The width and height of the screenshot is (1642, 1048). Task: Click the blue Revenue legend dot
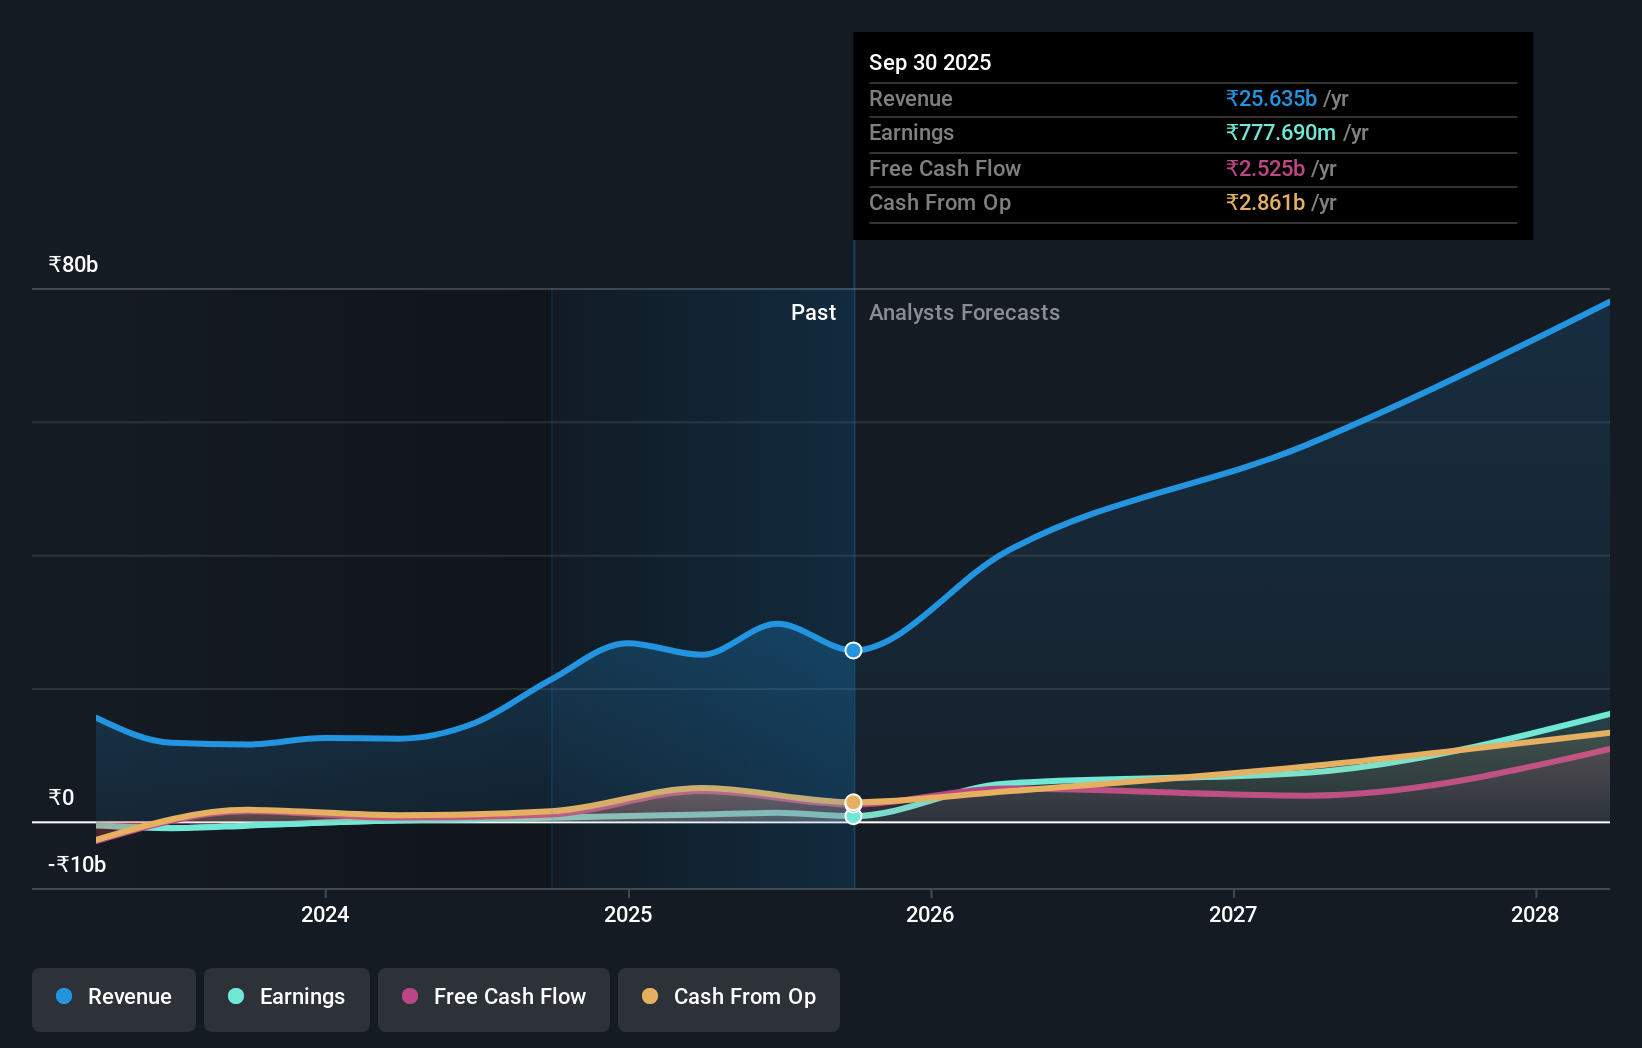pos(62,996)
